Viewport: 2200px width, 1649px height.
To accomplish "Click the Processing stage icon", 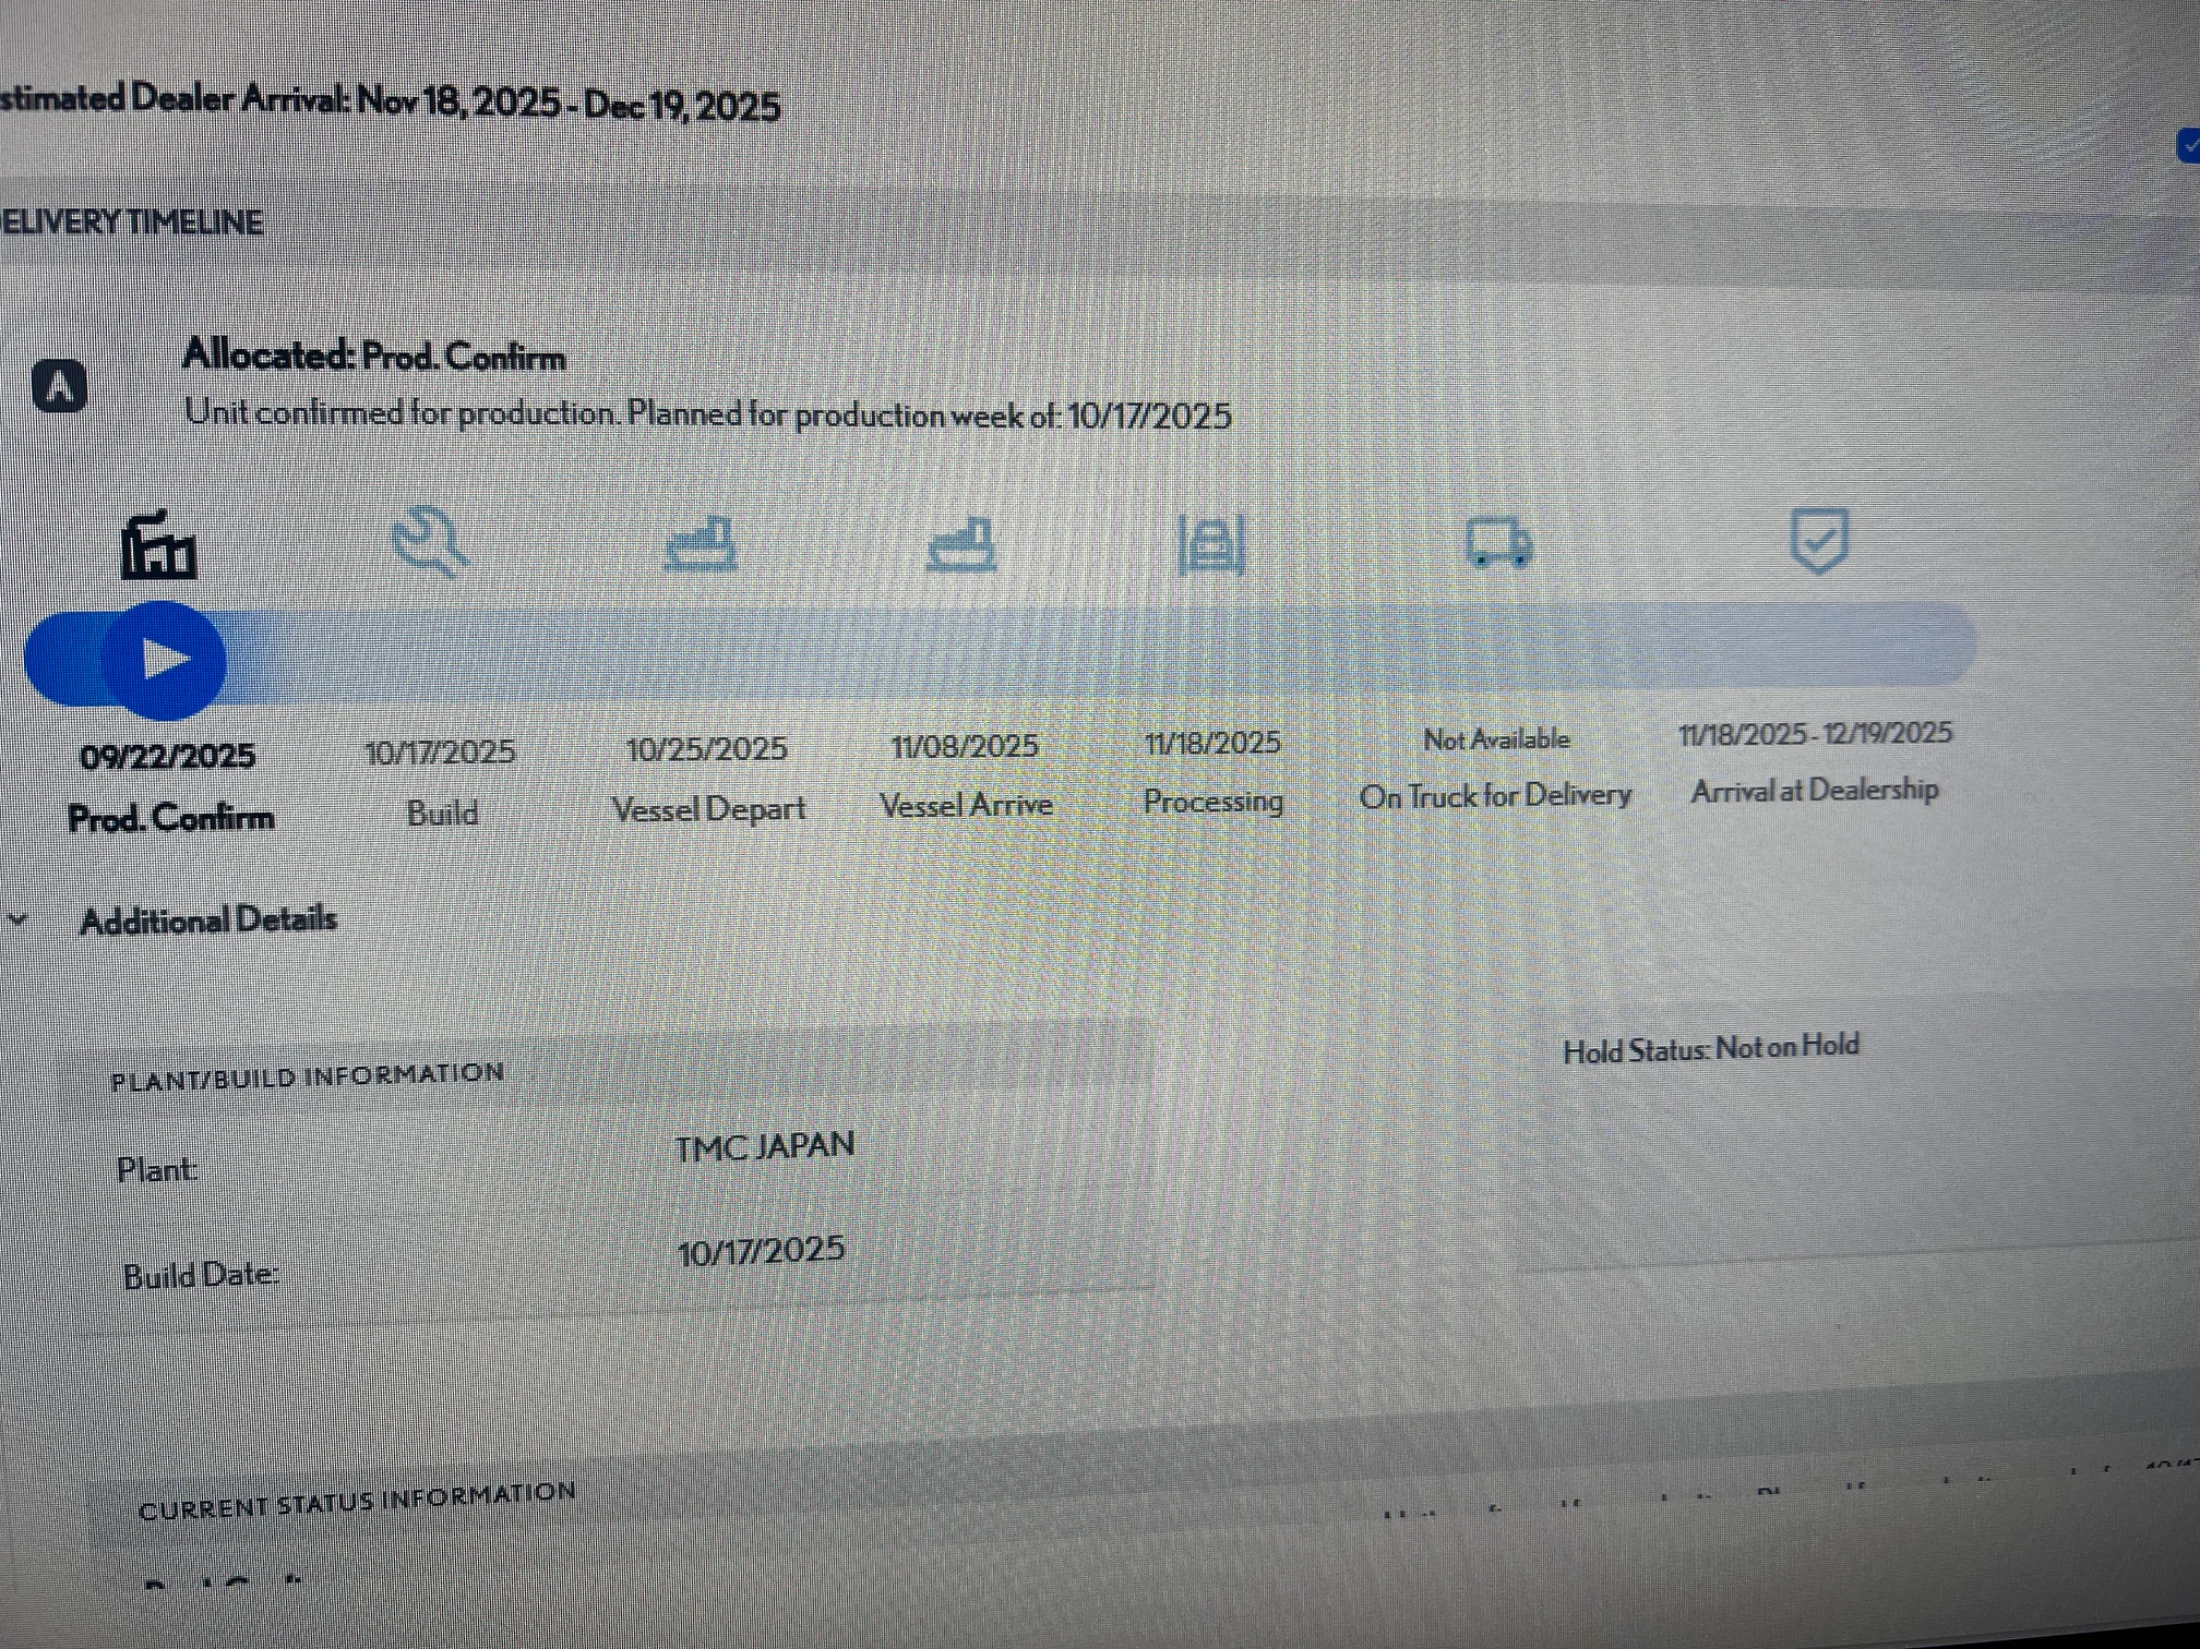I will 1212,544.
